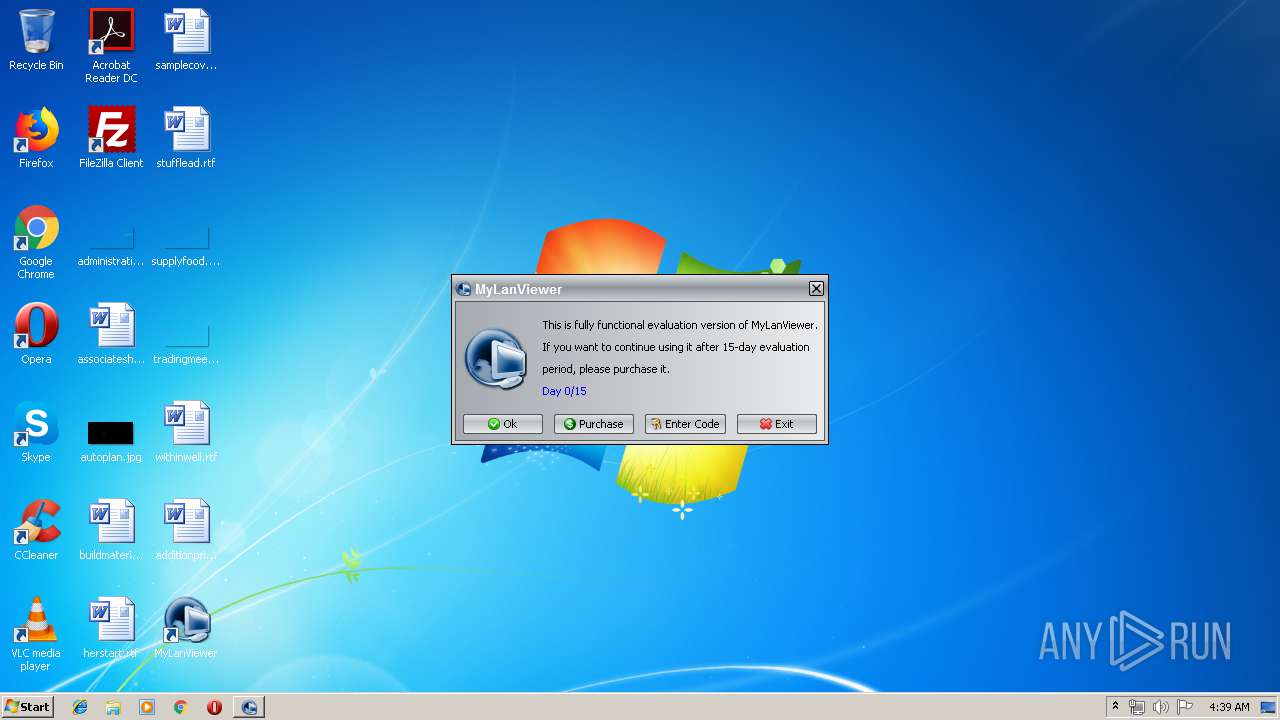Open Windows Explorer folder from taskbar
The height and width of the screenshot is (720, 1280).
(x=113, y=707)
